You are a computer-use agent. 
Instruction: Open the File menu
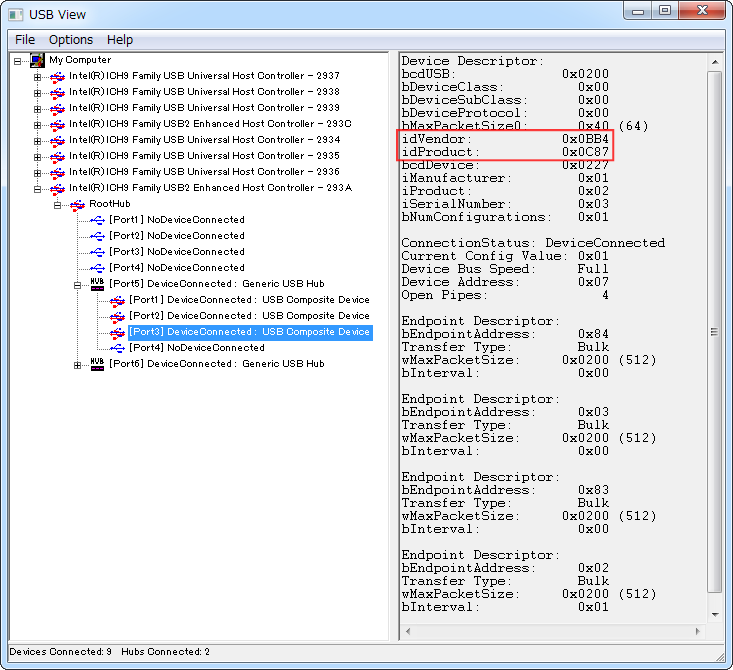click(x=25, y=40)
